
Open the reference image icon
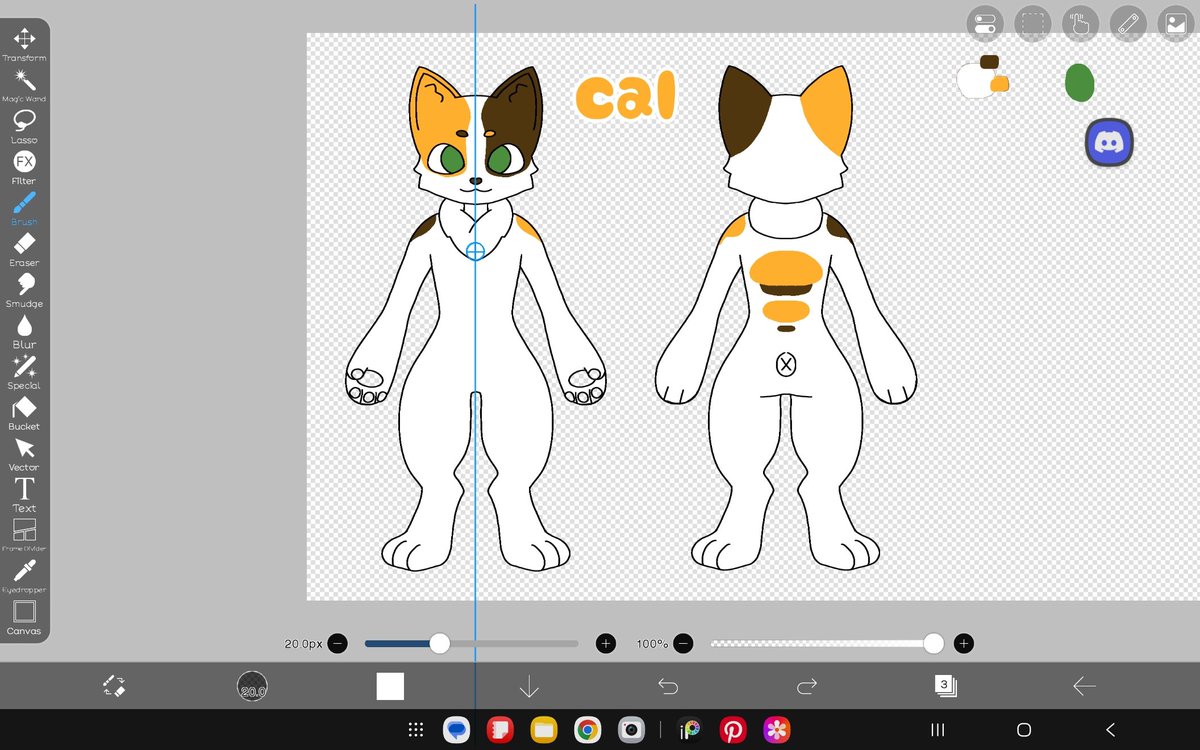(x=1174, y=24)
